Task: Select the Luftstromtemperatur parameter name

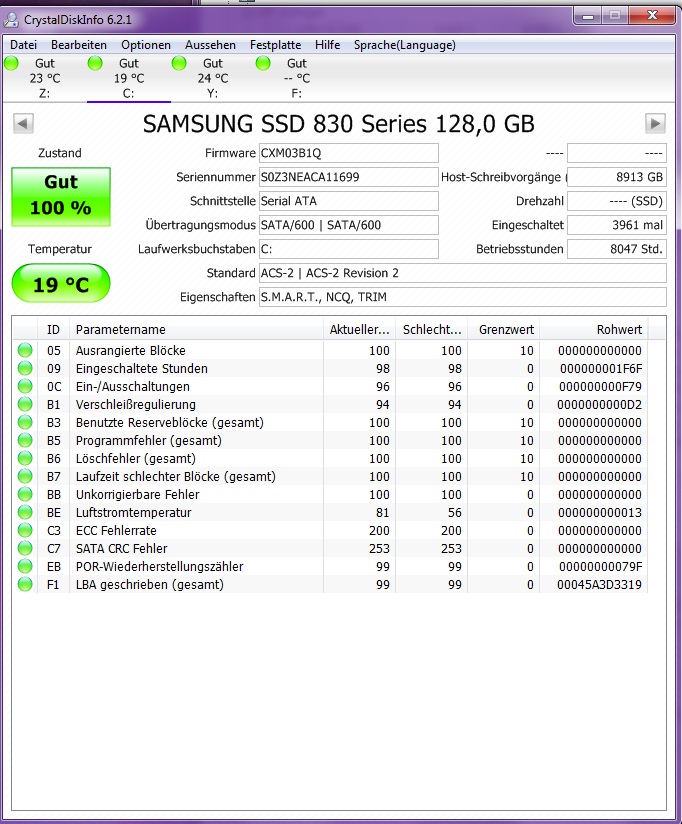Action: pos(133,512)
